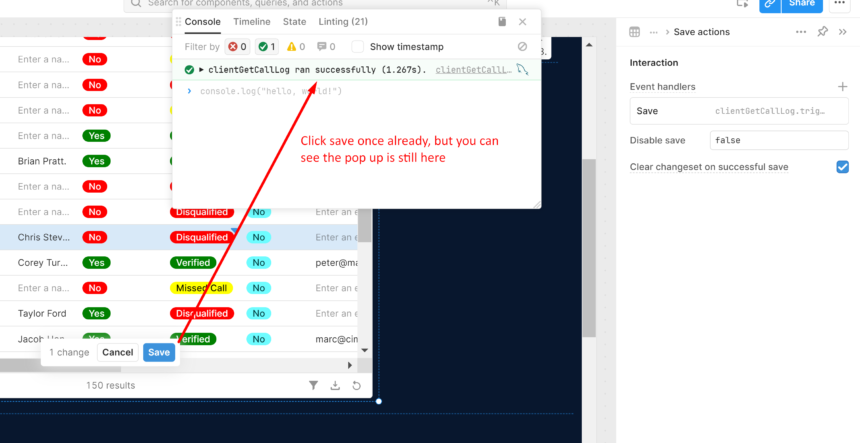Click the 1 change label
This screenshot has width=860, height=443.
69,352
